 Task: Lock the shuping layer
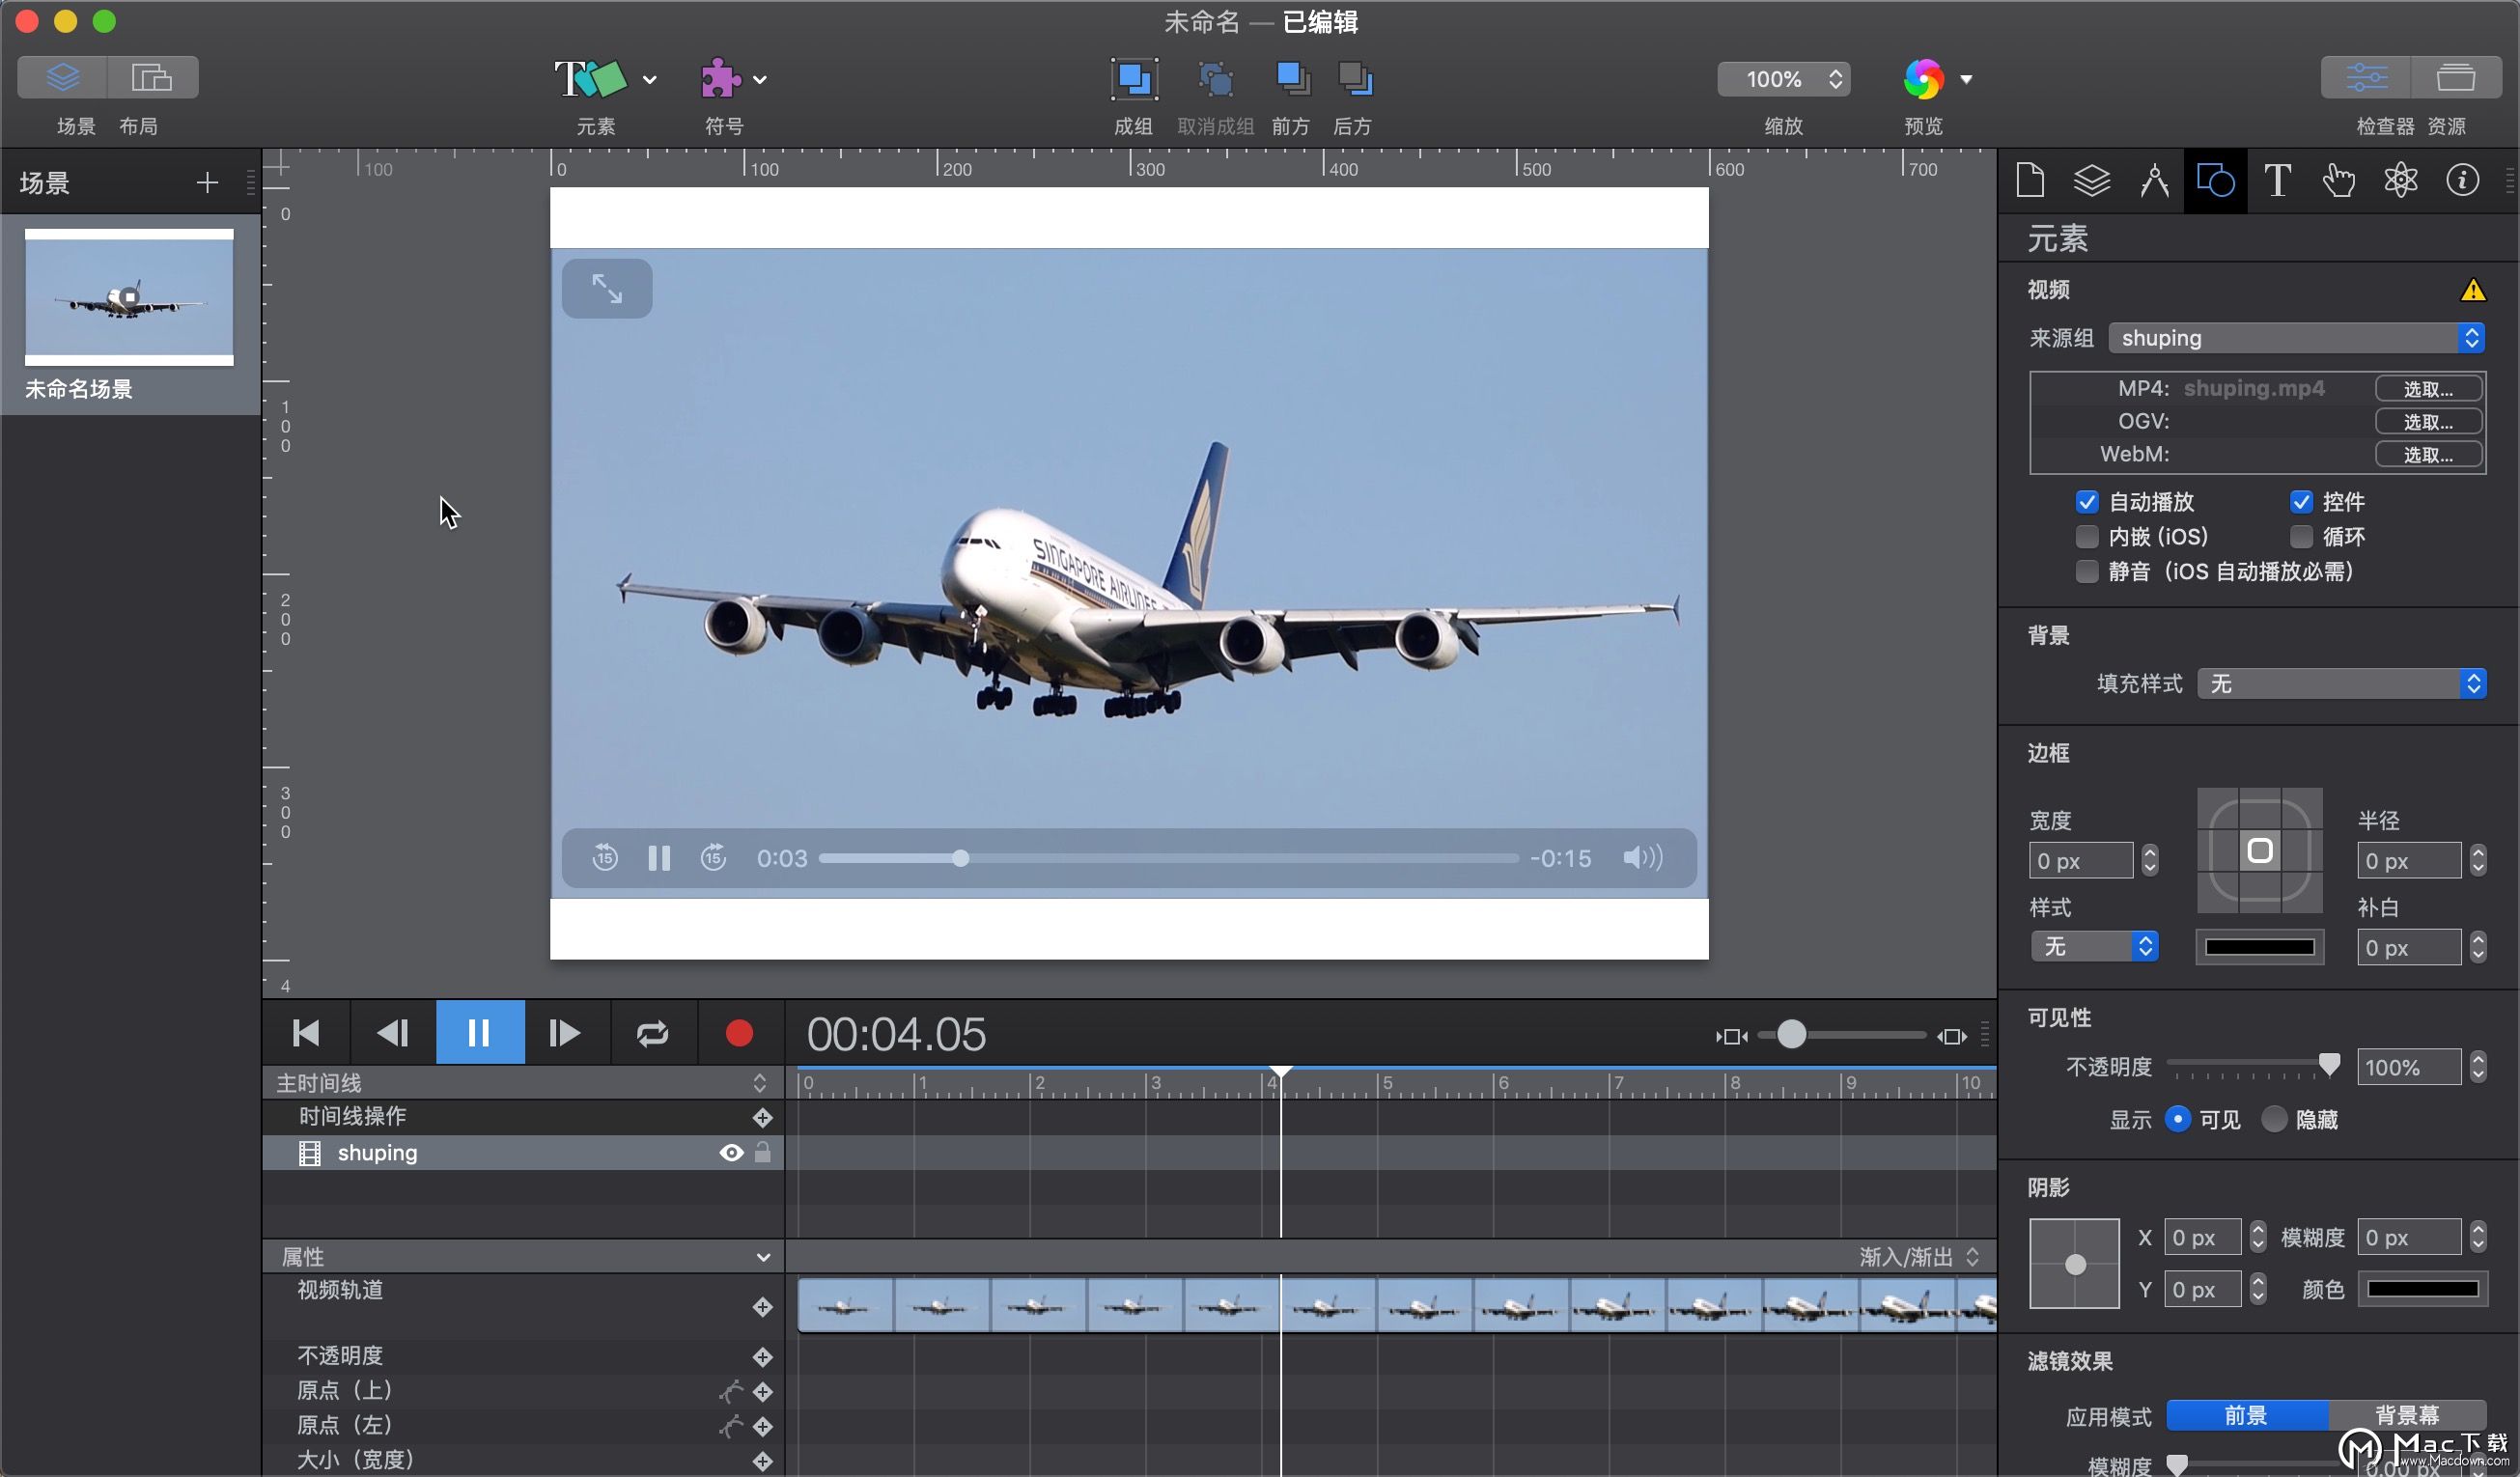[x=763, y=1152]
